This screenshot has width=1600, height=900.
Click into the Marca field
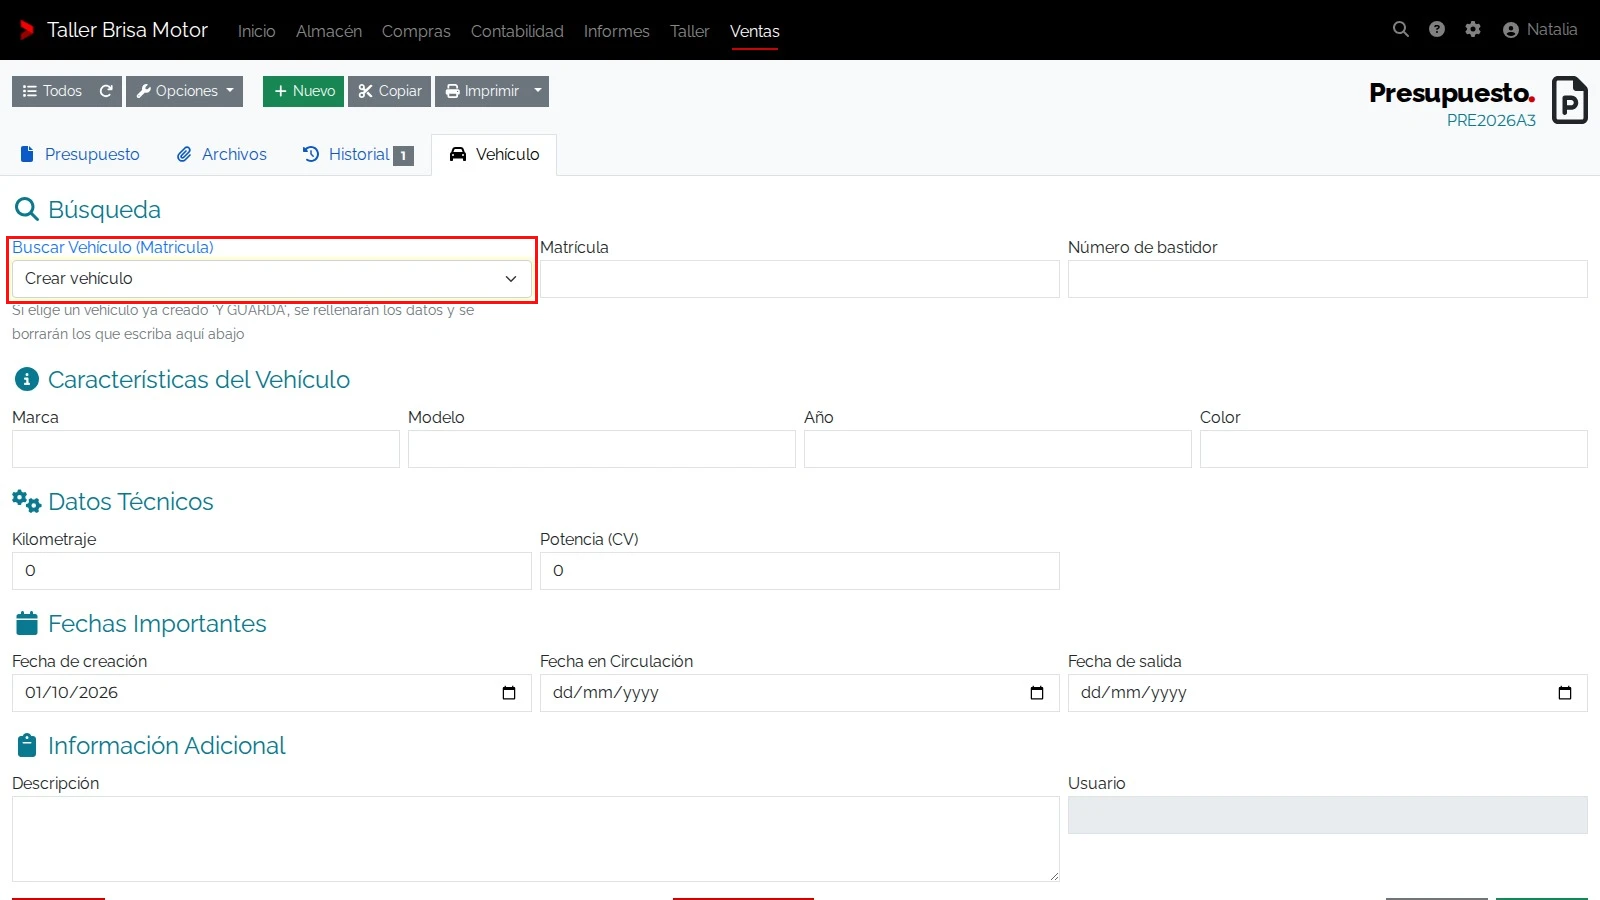point(206,449)
